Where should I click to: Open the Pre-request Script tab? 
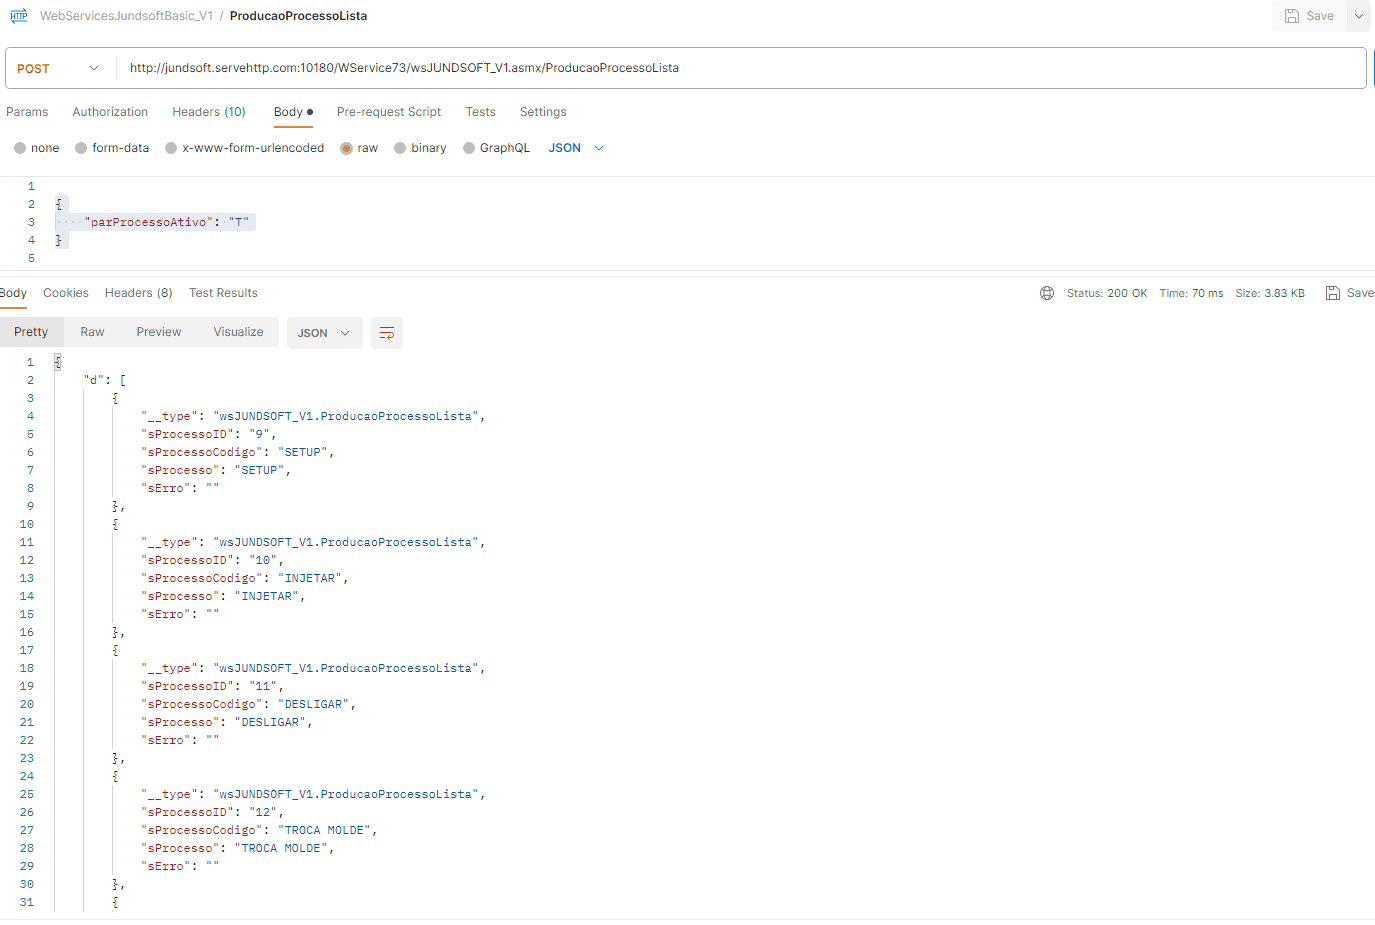pyautogui.click(x=389, y=112)
